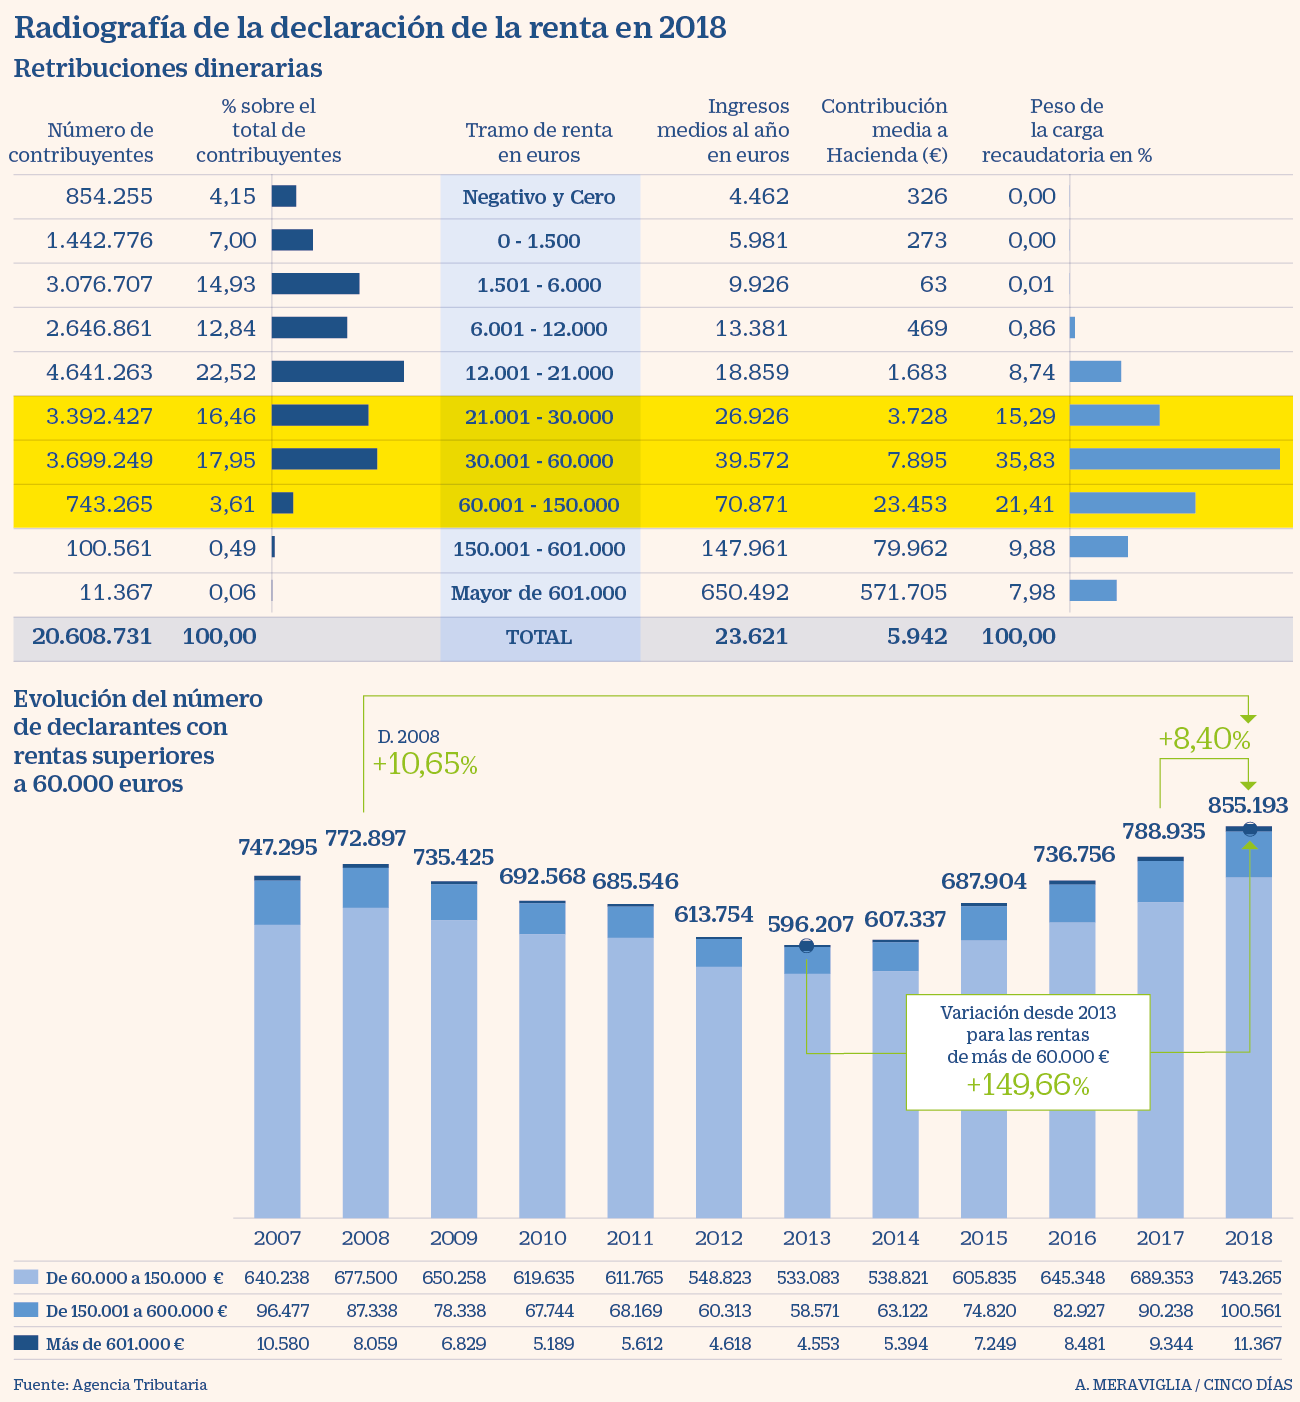
Task: Click the '+8,40%' variation label
Action: tap(1204, 740)
